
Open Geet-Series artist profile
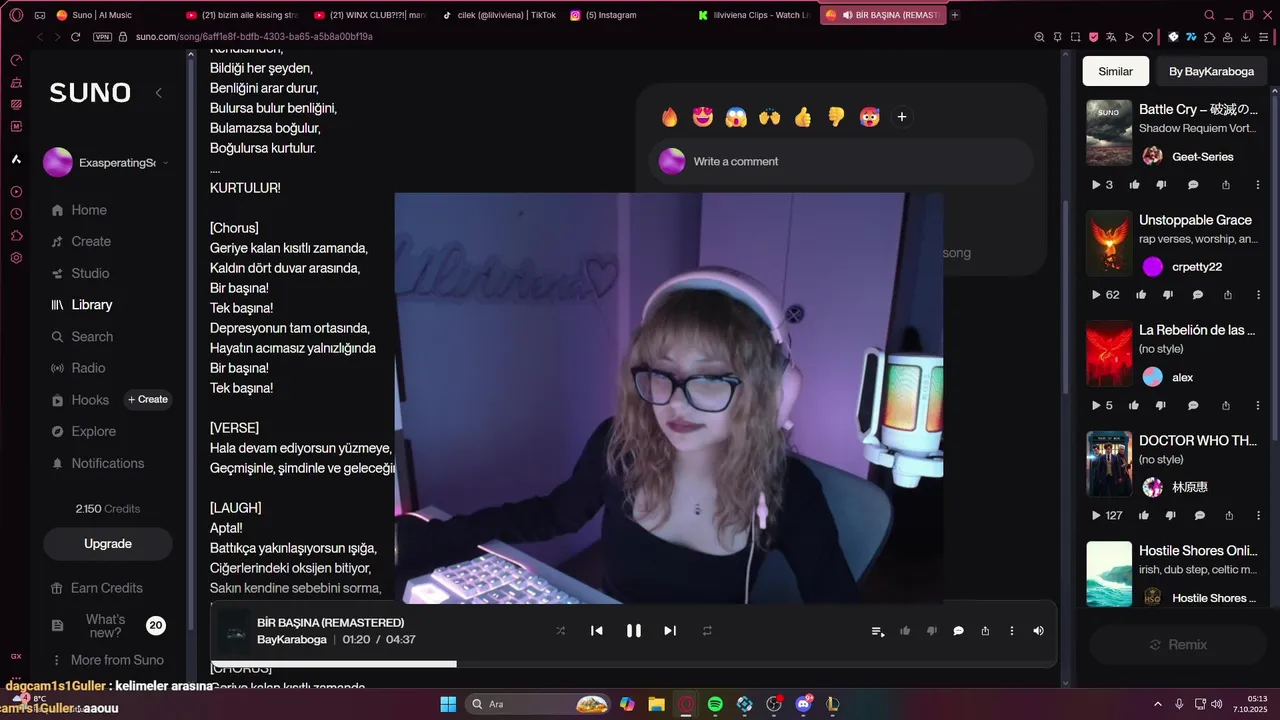point(1203,157)
